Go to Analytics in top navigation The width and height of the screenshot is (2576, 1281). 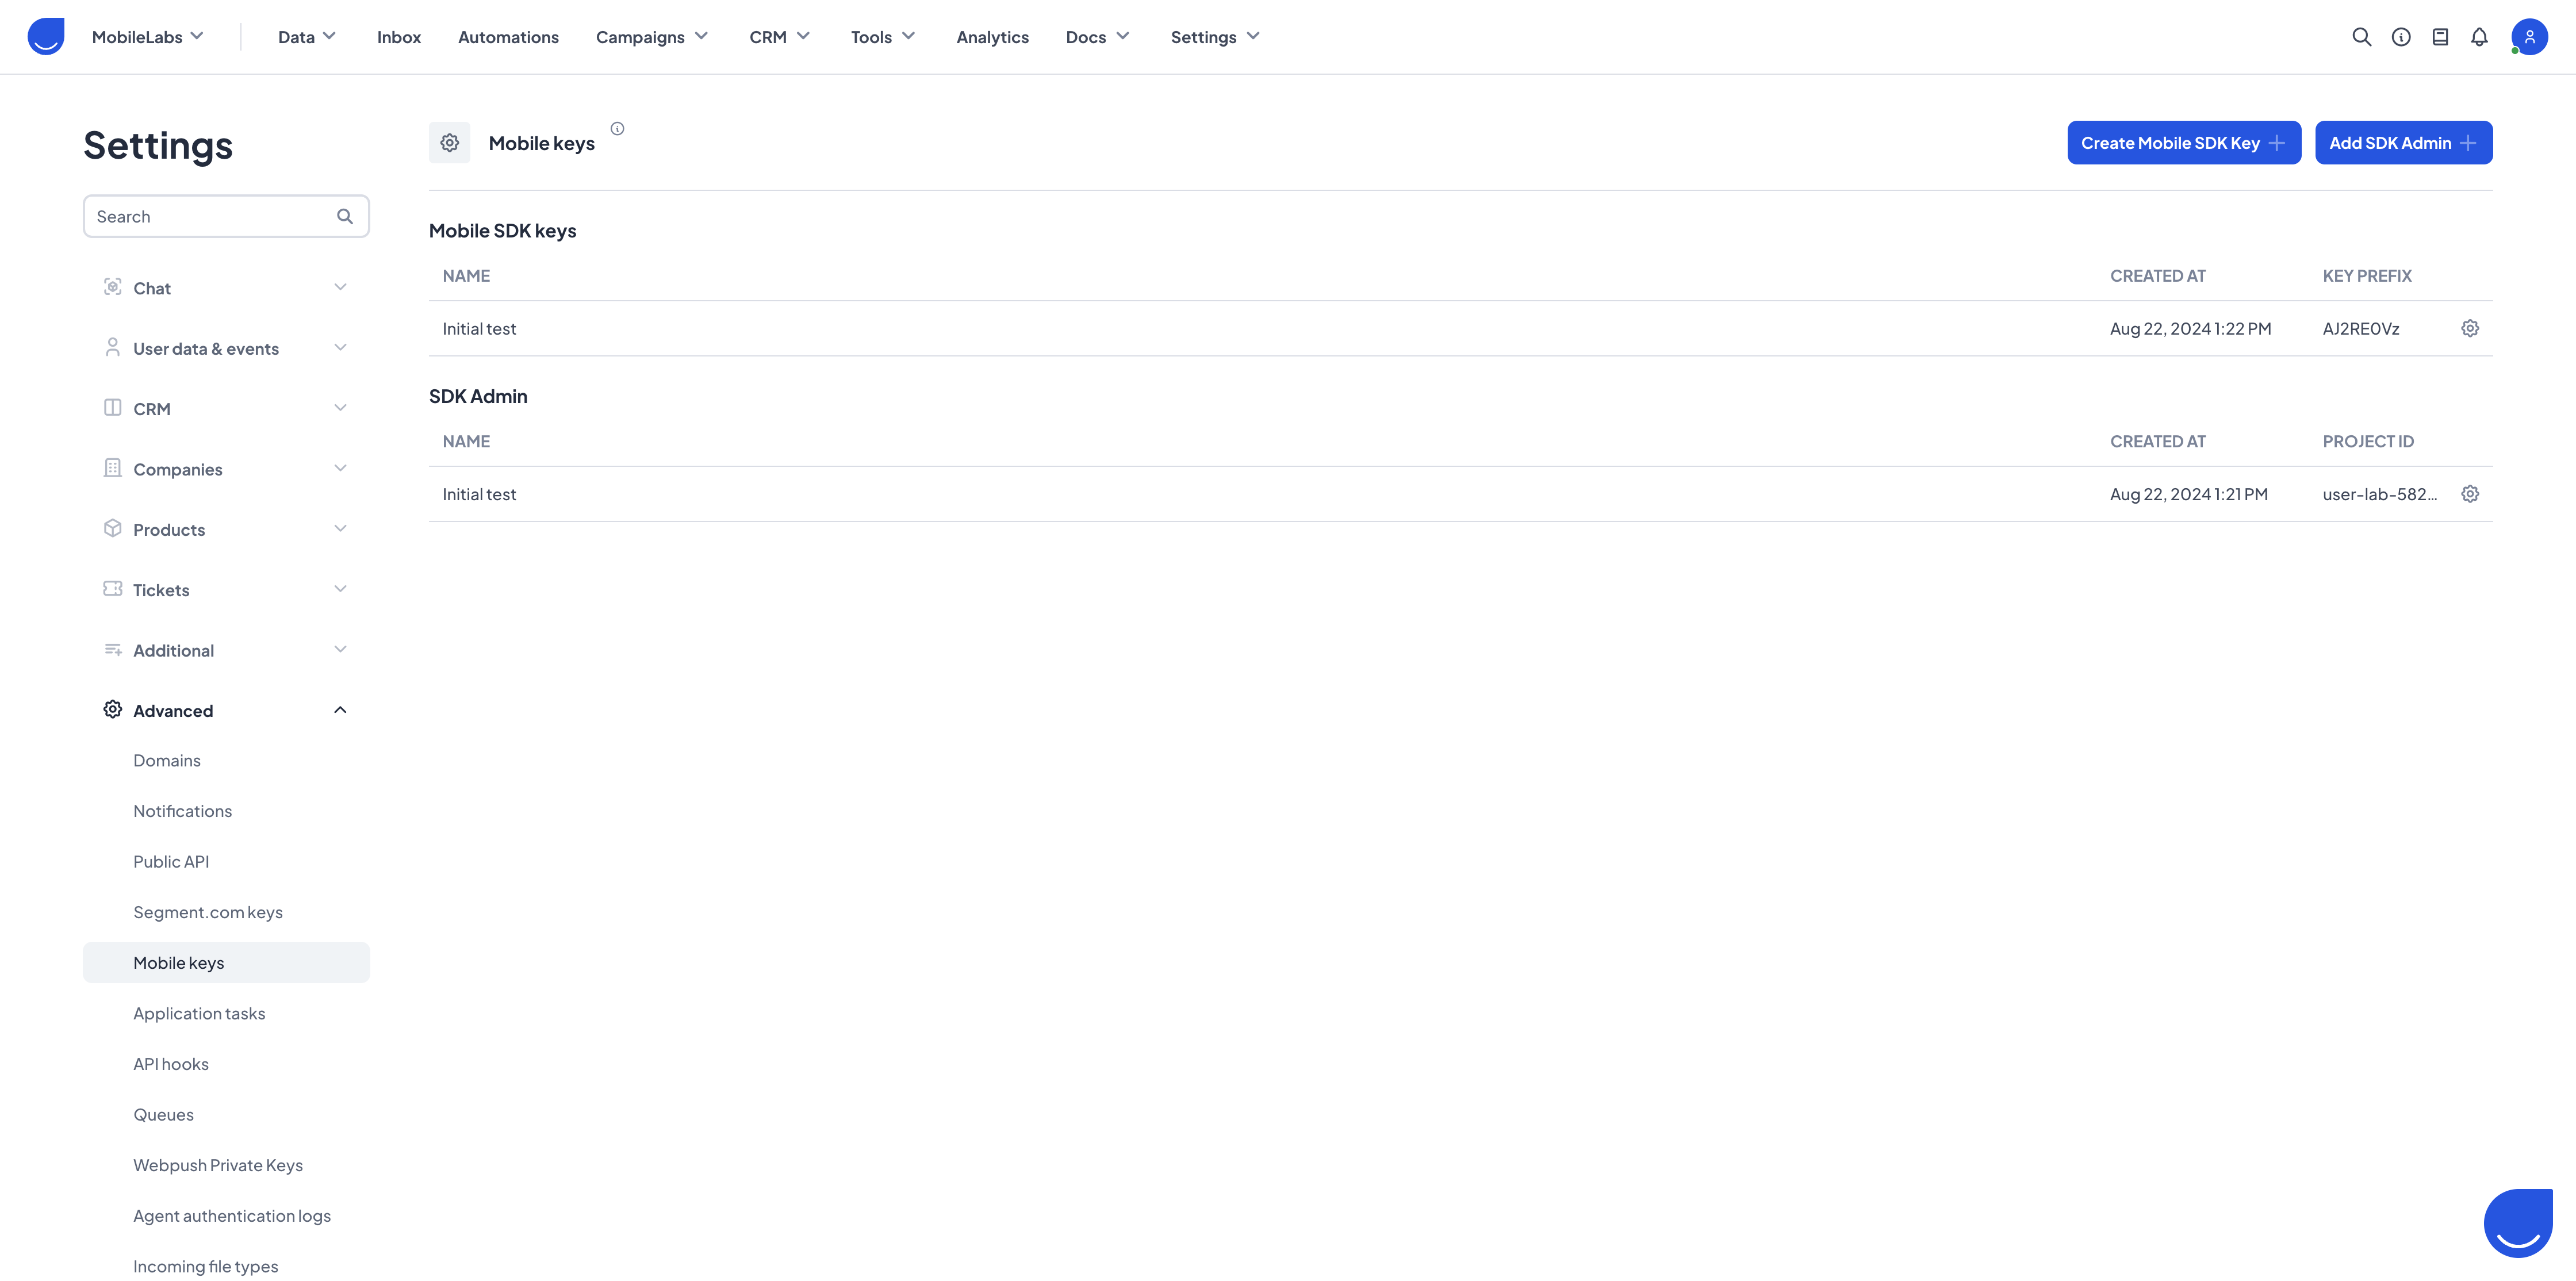(x=992, y=37)
